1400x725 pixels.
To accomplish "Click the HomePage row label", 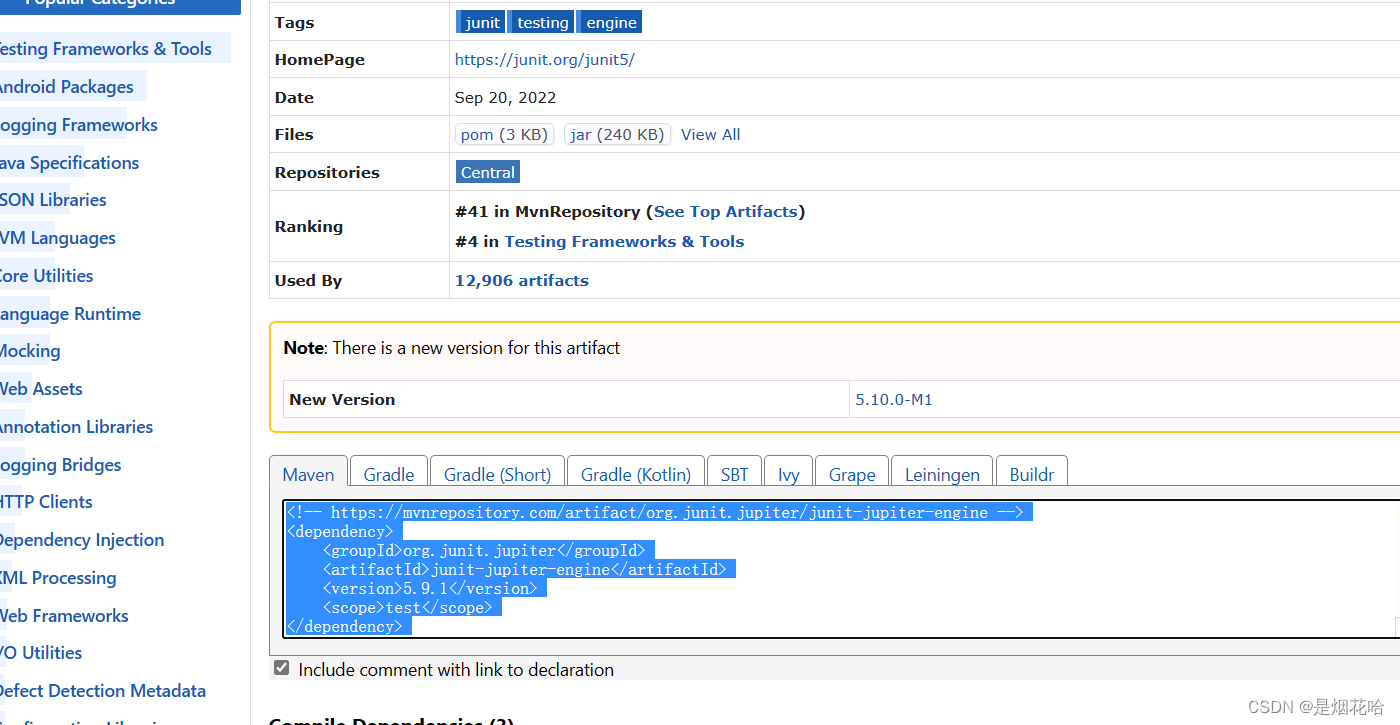I will click(x=319, y=59).
